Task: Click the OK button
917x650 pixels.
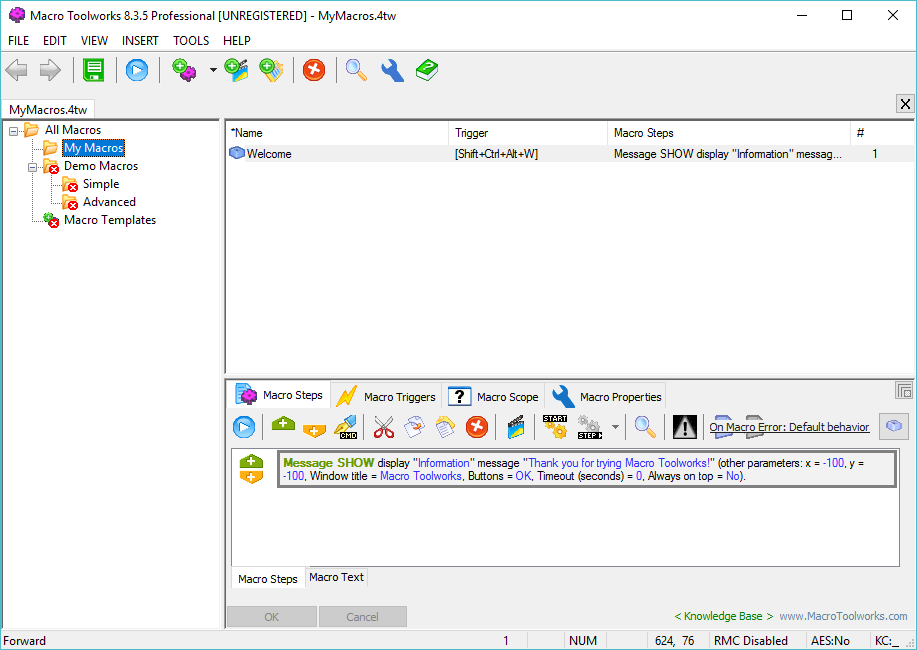Action: pos(272,617)
